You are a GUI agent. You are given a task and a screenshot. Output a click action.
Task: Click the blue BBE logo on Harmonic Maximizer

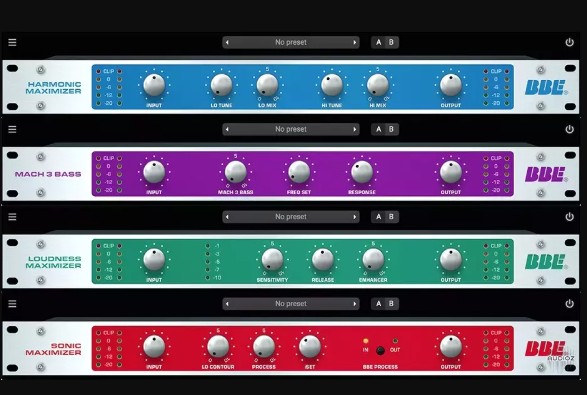click(x=545, y=87)
